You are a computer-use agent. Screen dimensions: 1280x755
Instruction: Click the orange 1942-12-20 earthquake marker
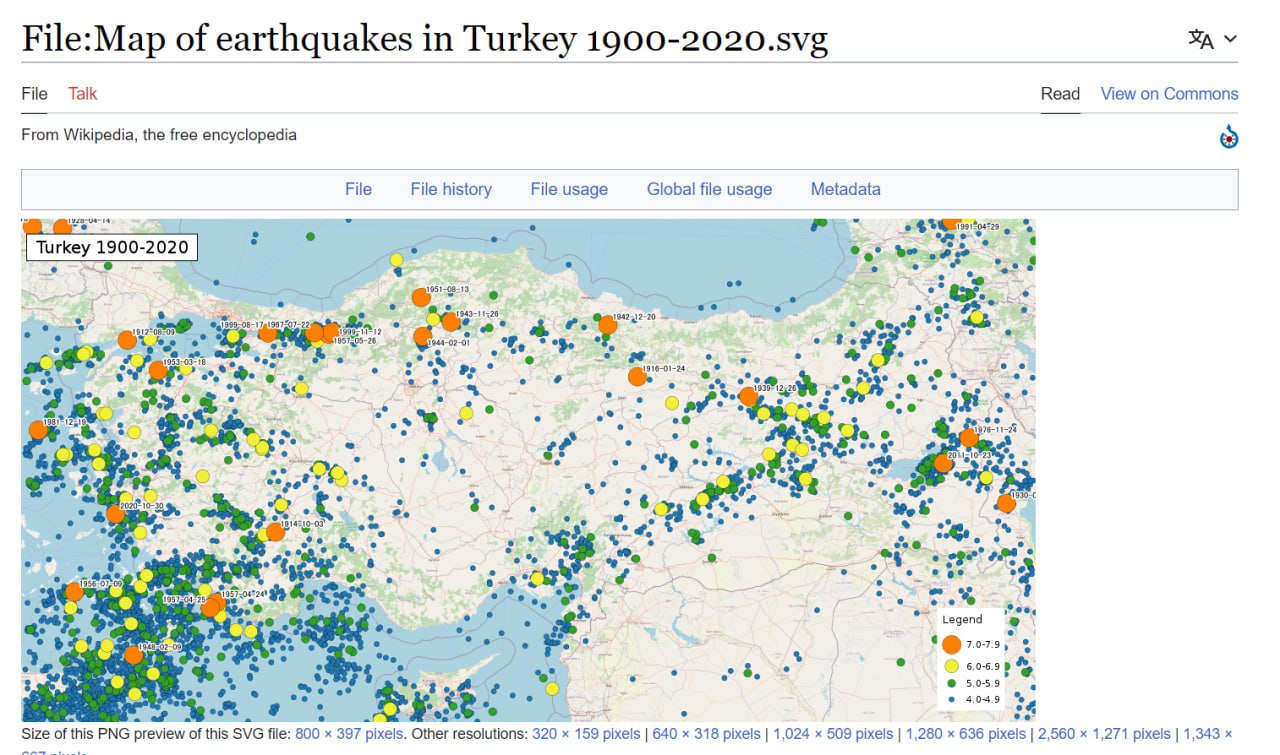click(608, 325)
